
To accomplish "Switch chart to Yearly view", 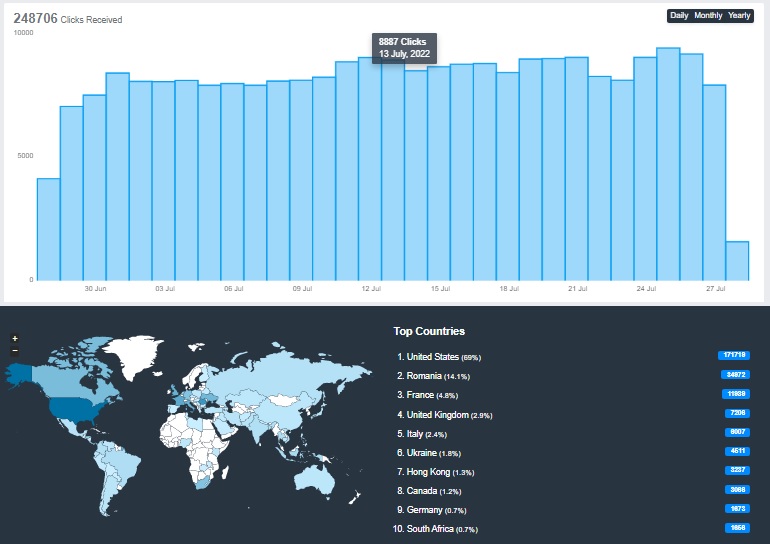I will click(x=739, y=16).
